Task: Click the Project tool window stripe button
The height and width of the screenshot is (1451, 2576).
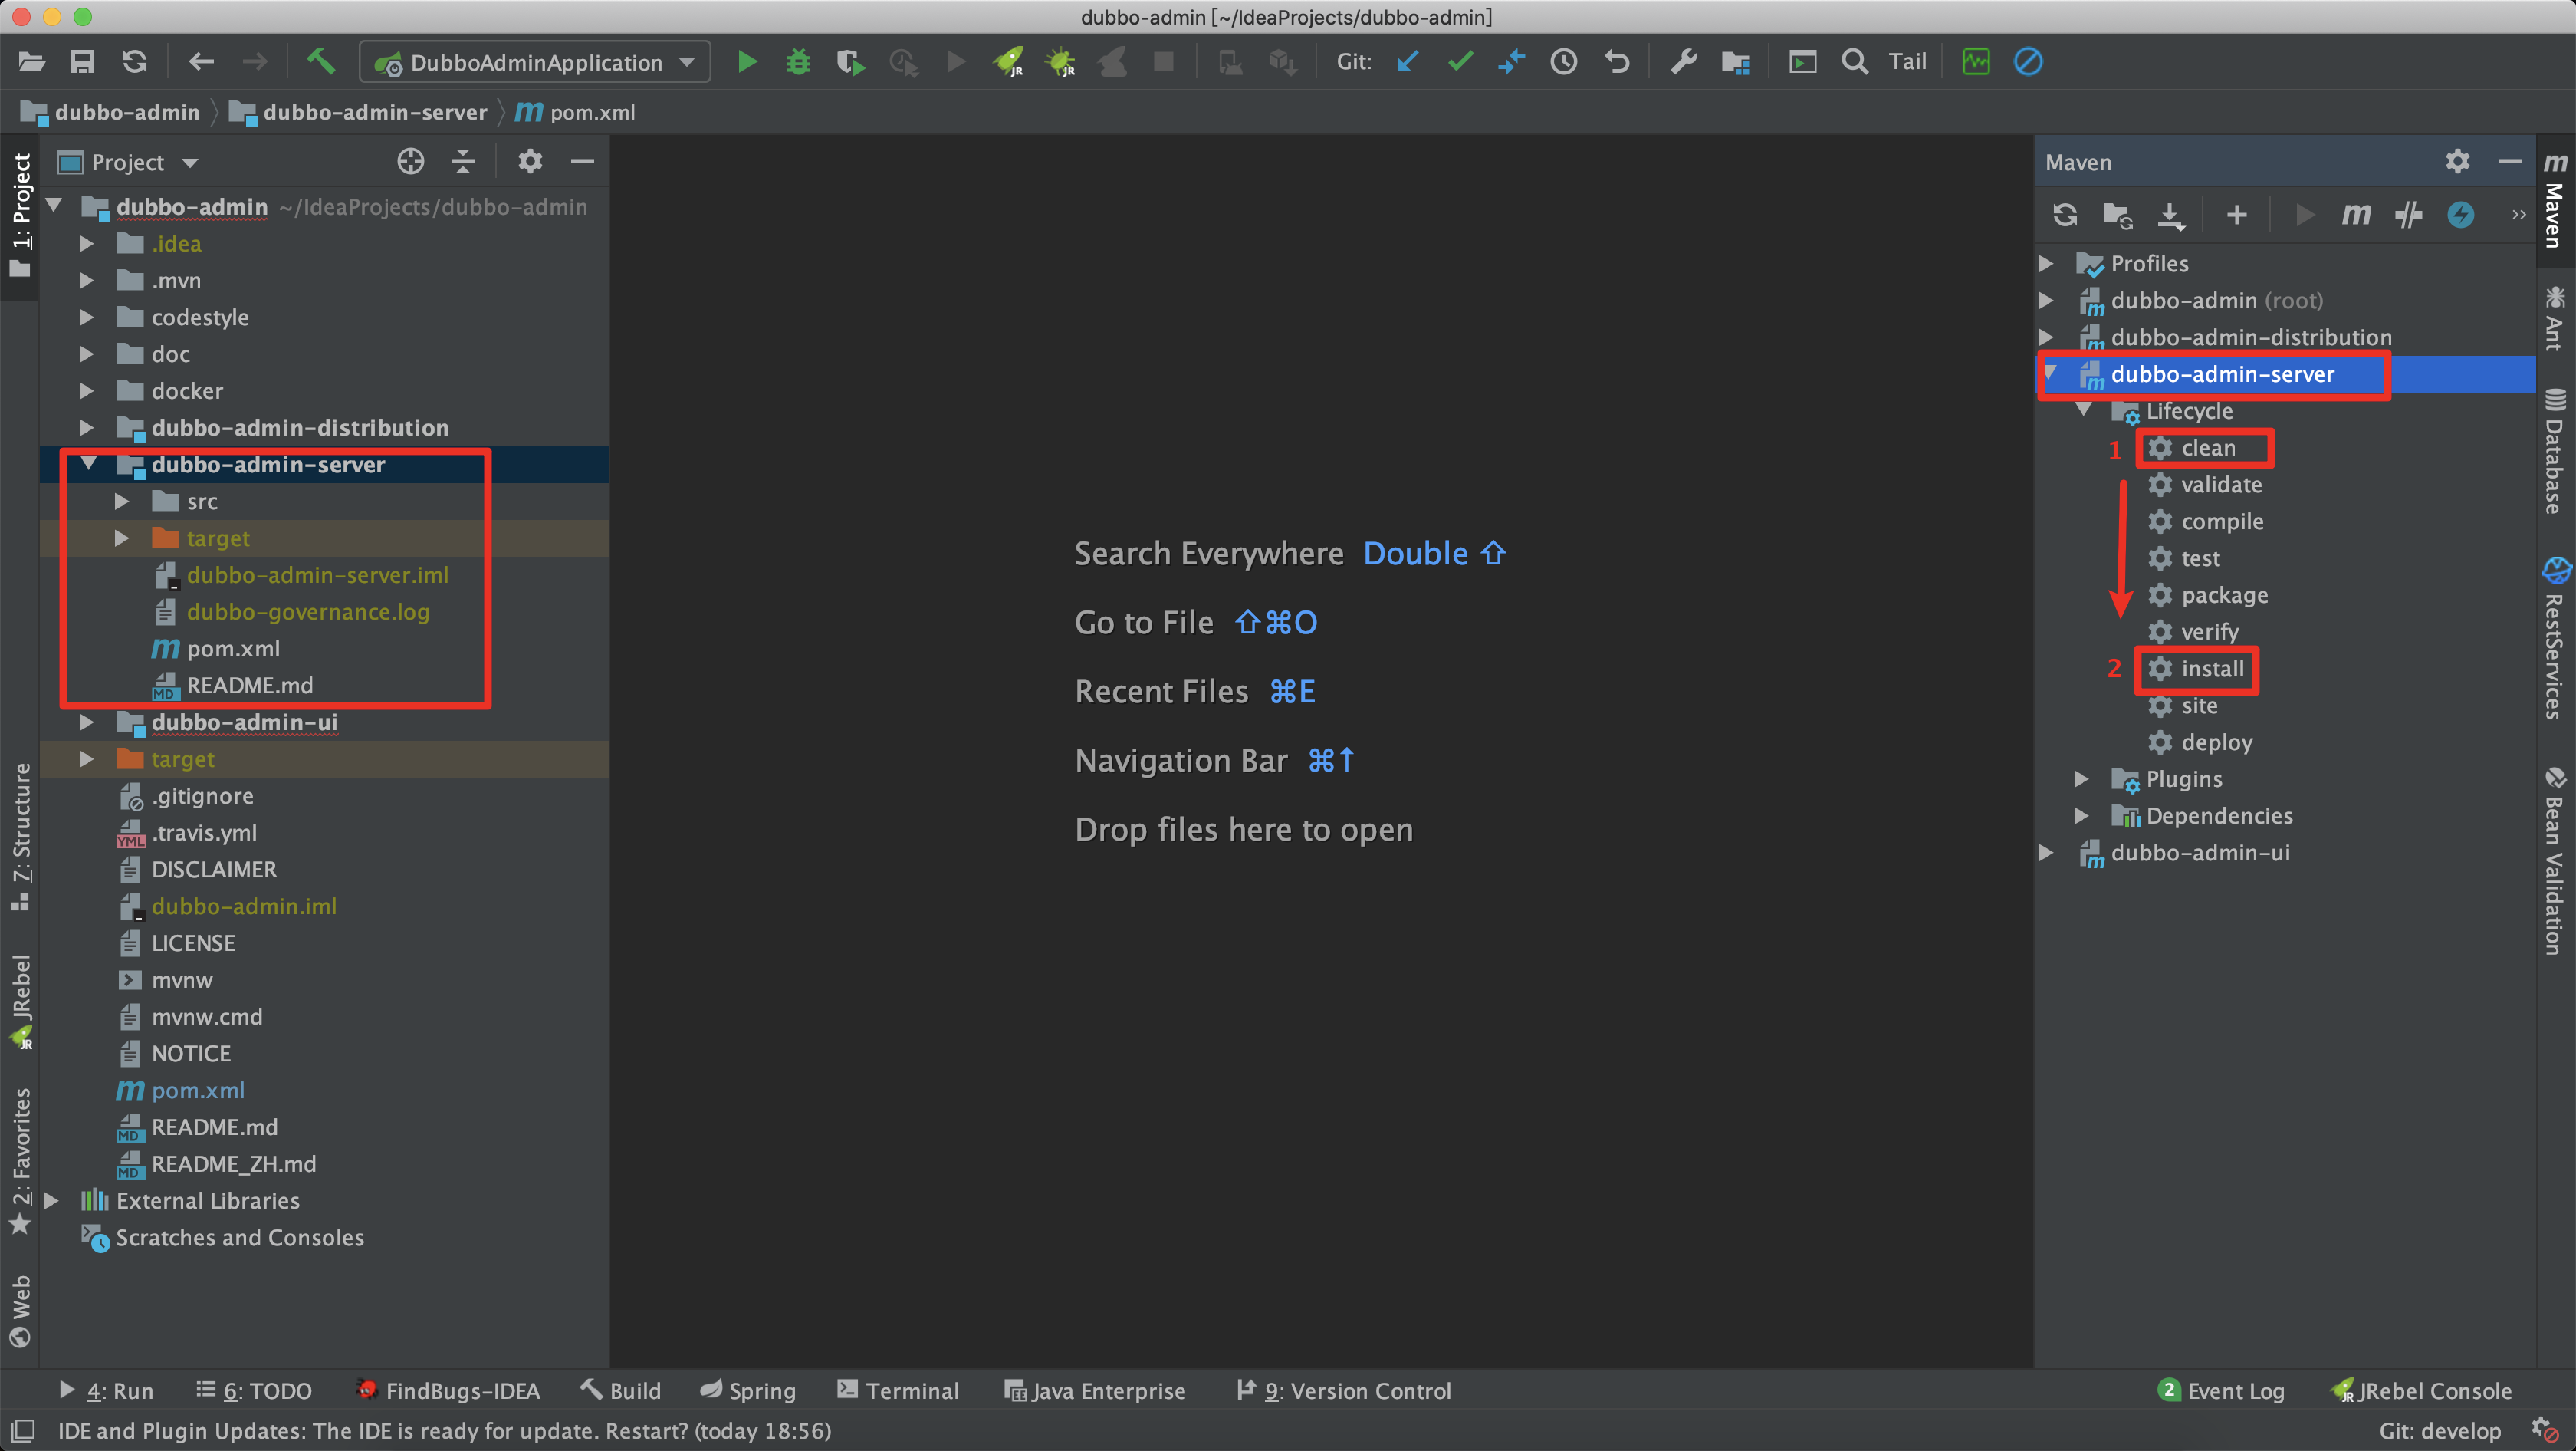Action: 21,215
